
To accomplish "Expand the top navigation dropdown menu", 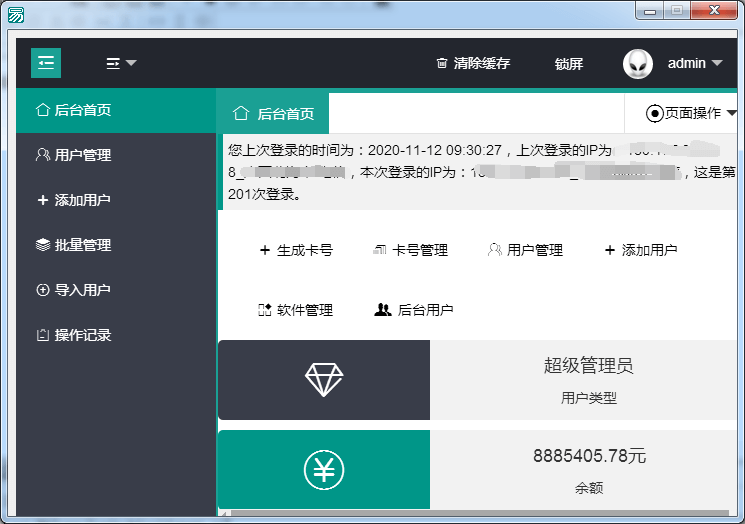I will [x=121, y=63].
